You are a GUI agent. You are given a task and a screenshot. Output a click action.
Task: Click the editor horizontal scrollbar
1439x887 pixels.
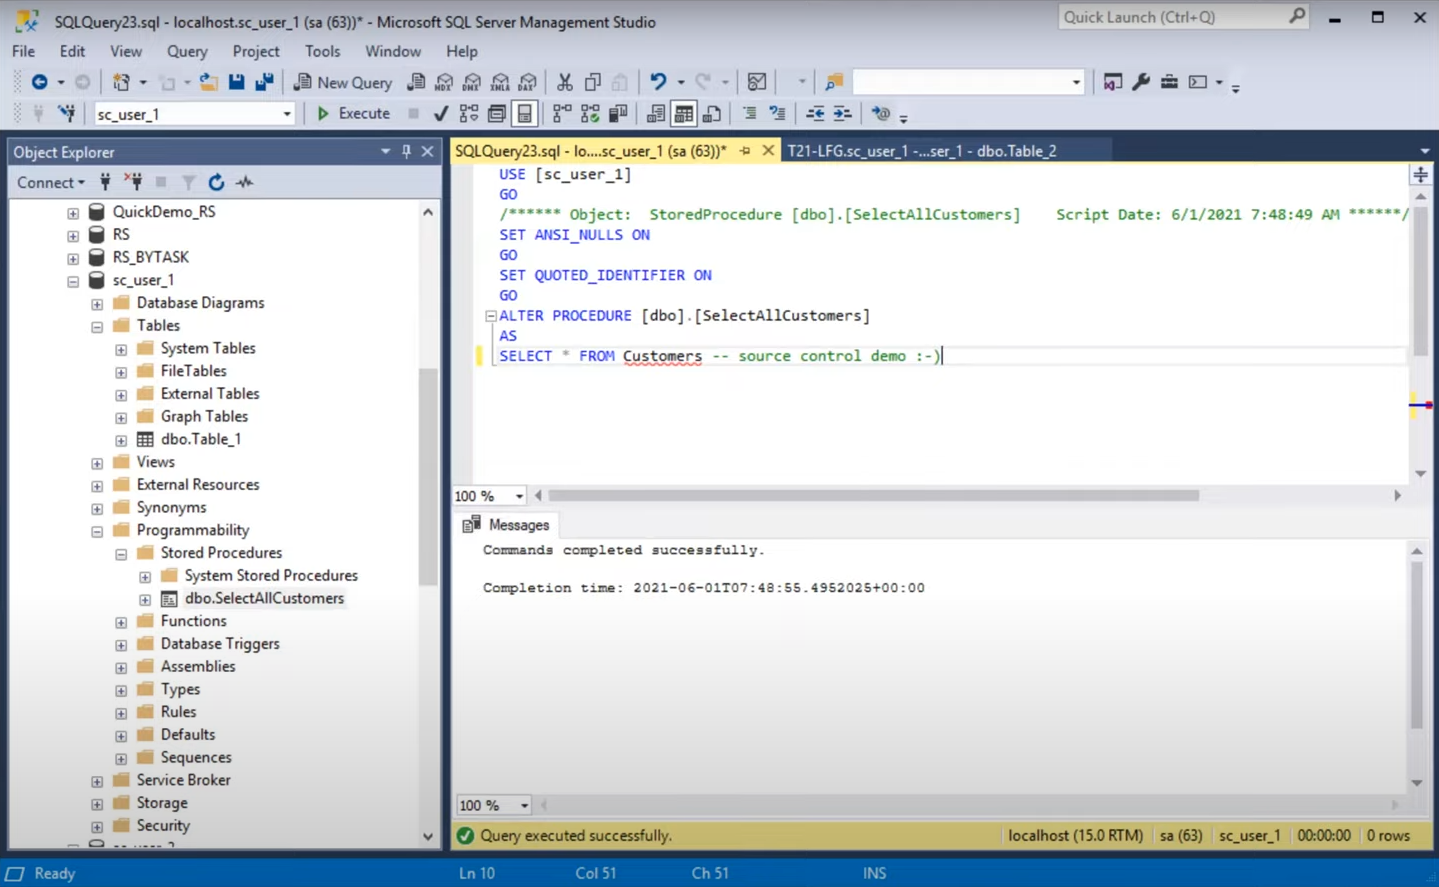(873, 496)
